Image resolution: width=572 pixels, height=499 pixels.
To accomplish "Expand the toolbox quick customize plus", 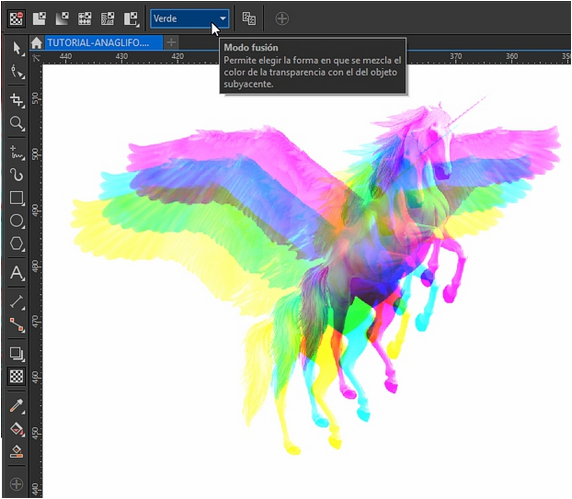I will click(x=16, y=484).
